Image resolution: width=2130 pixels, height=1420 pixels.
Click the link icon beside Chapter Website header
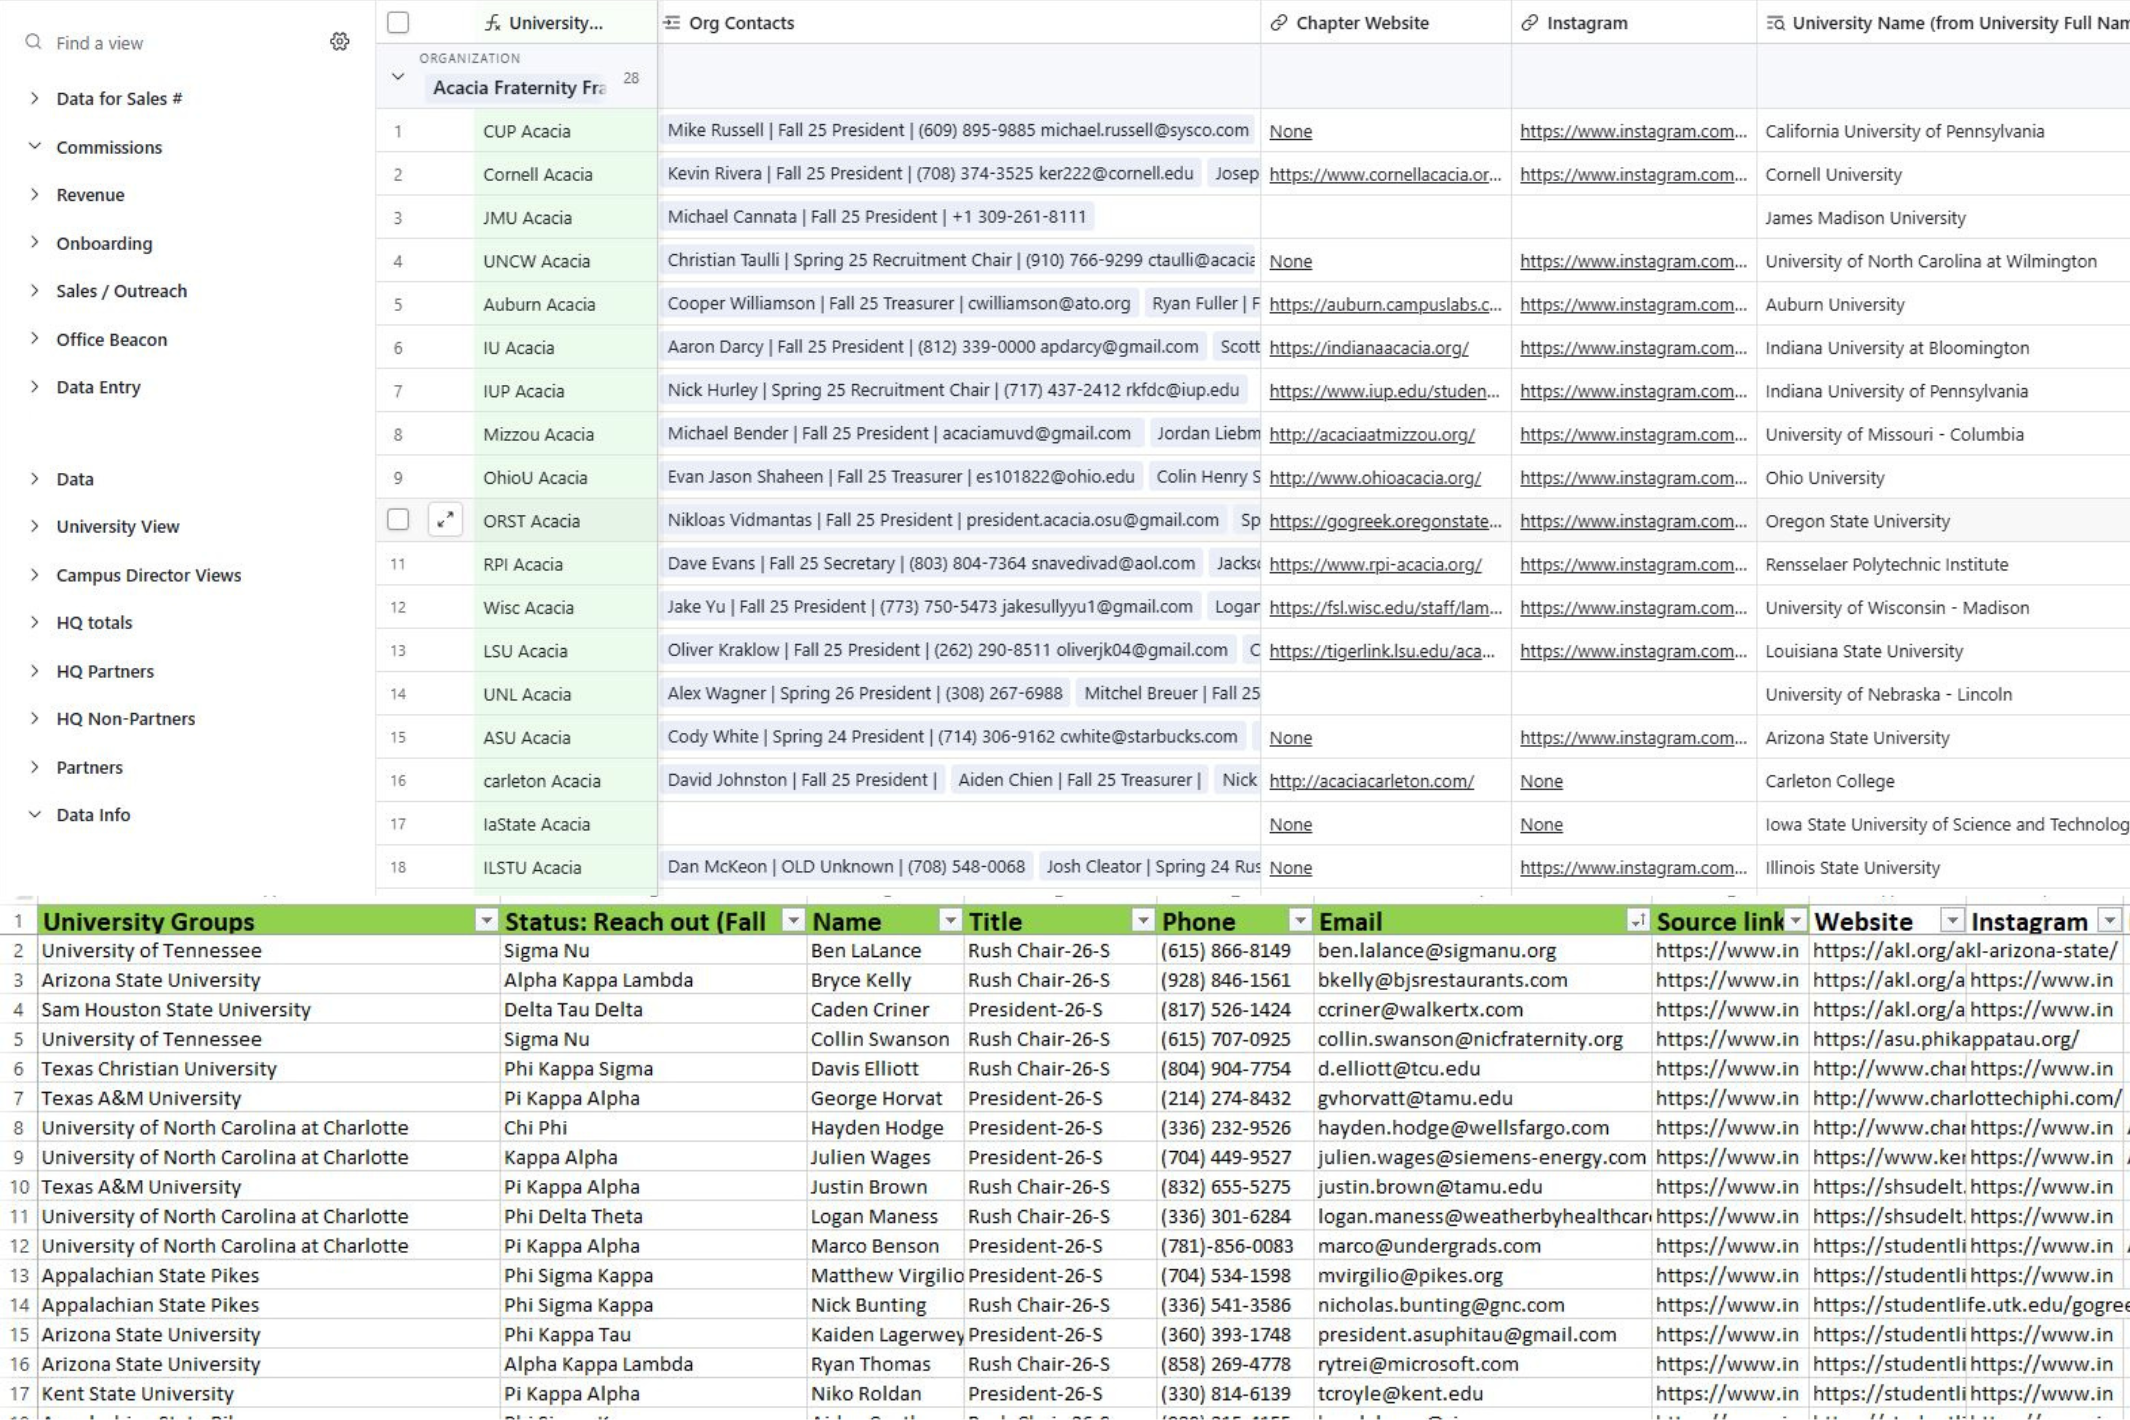[1279, 23]
